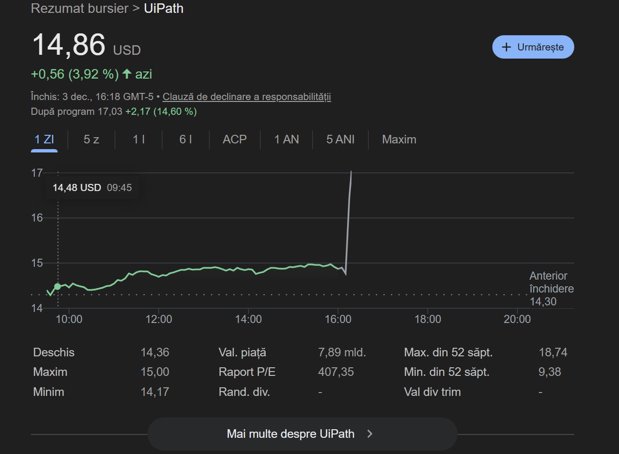619x454 pixels.
Task: Open the 6 l six-month range tab
Action: (x=186, y=140)
